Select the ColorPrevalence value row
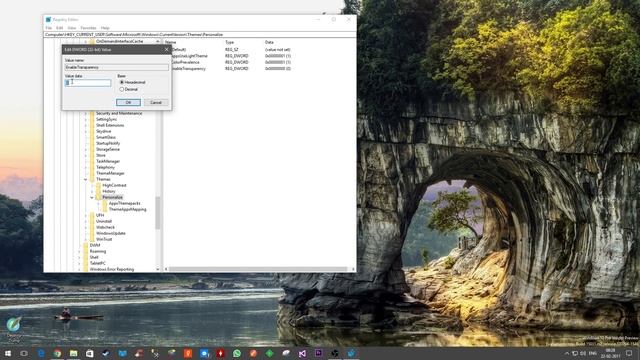640x360 pixels. tap(231, 62)
